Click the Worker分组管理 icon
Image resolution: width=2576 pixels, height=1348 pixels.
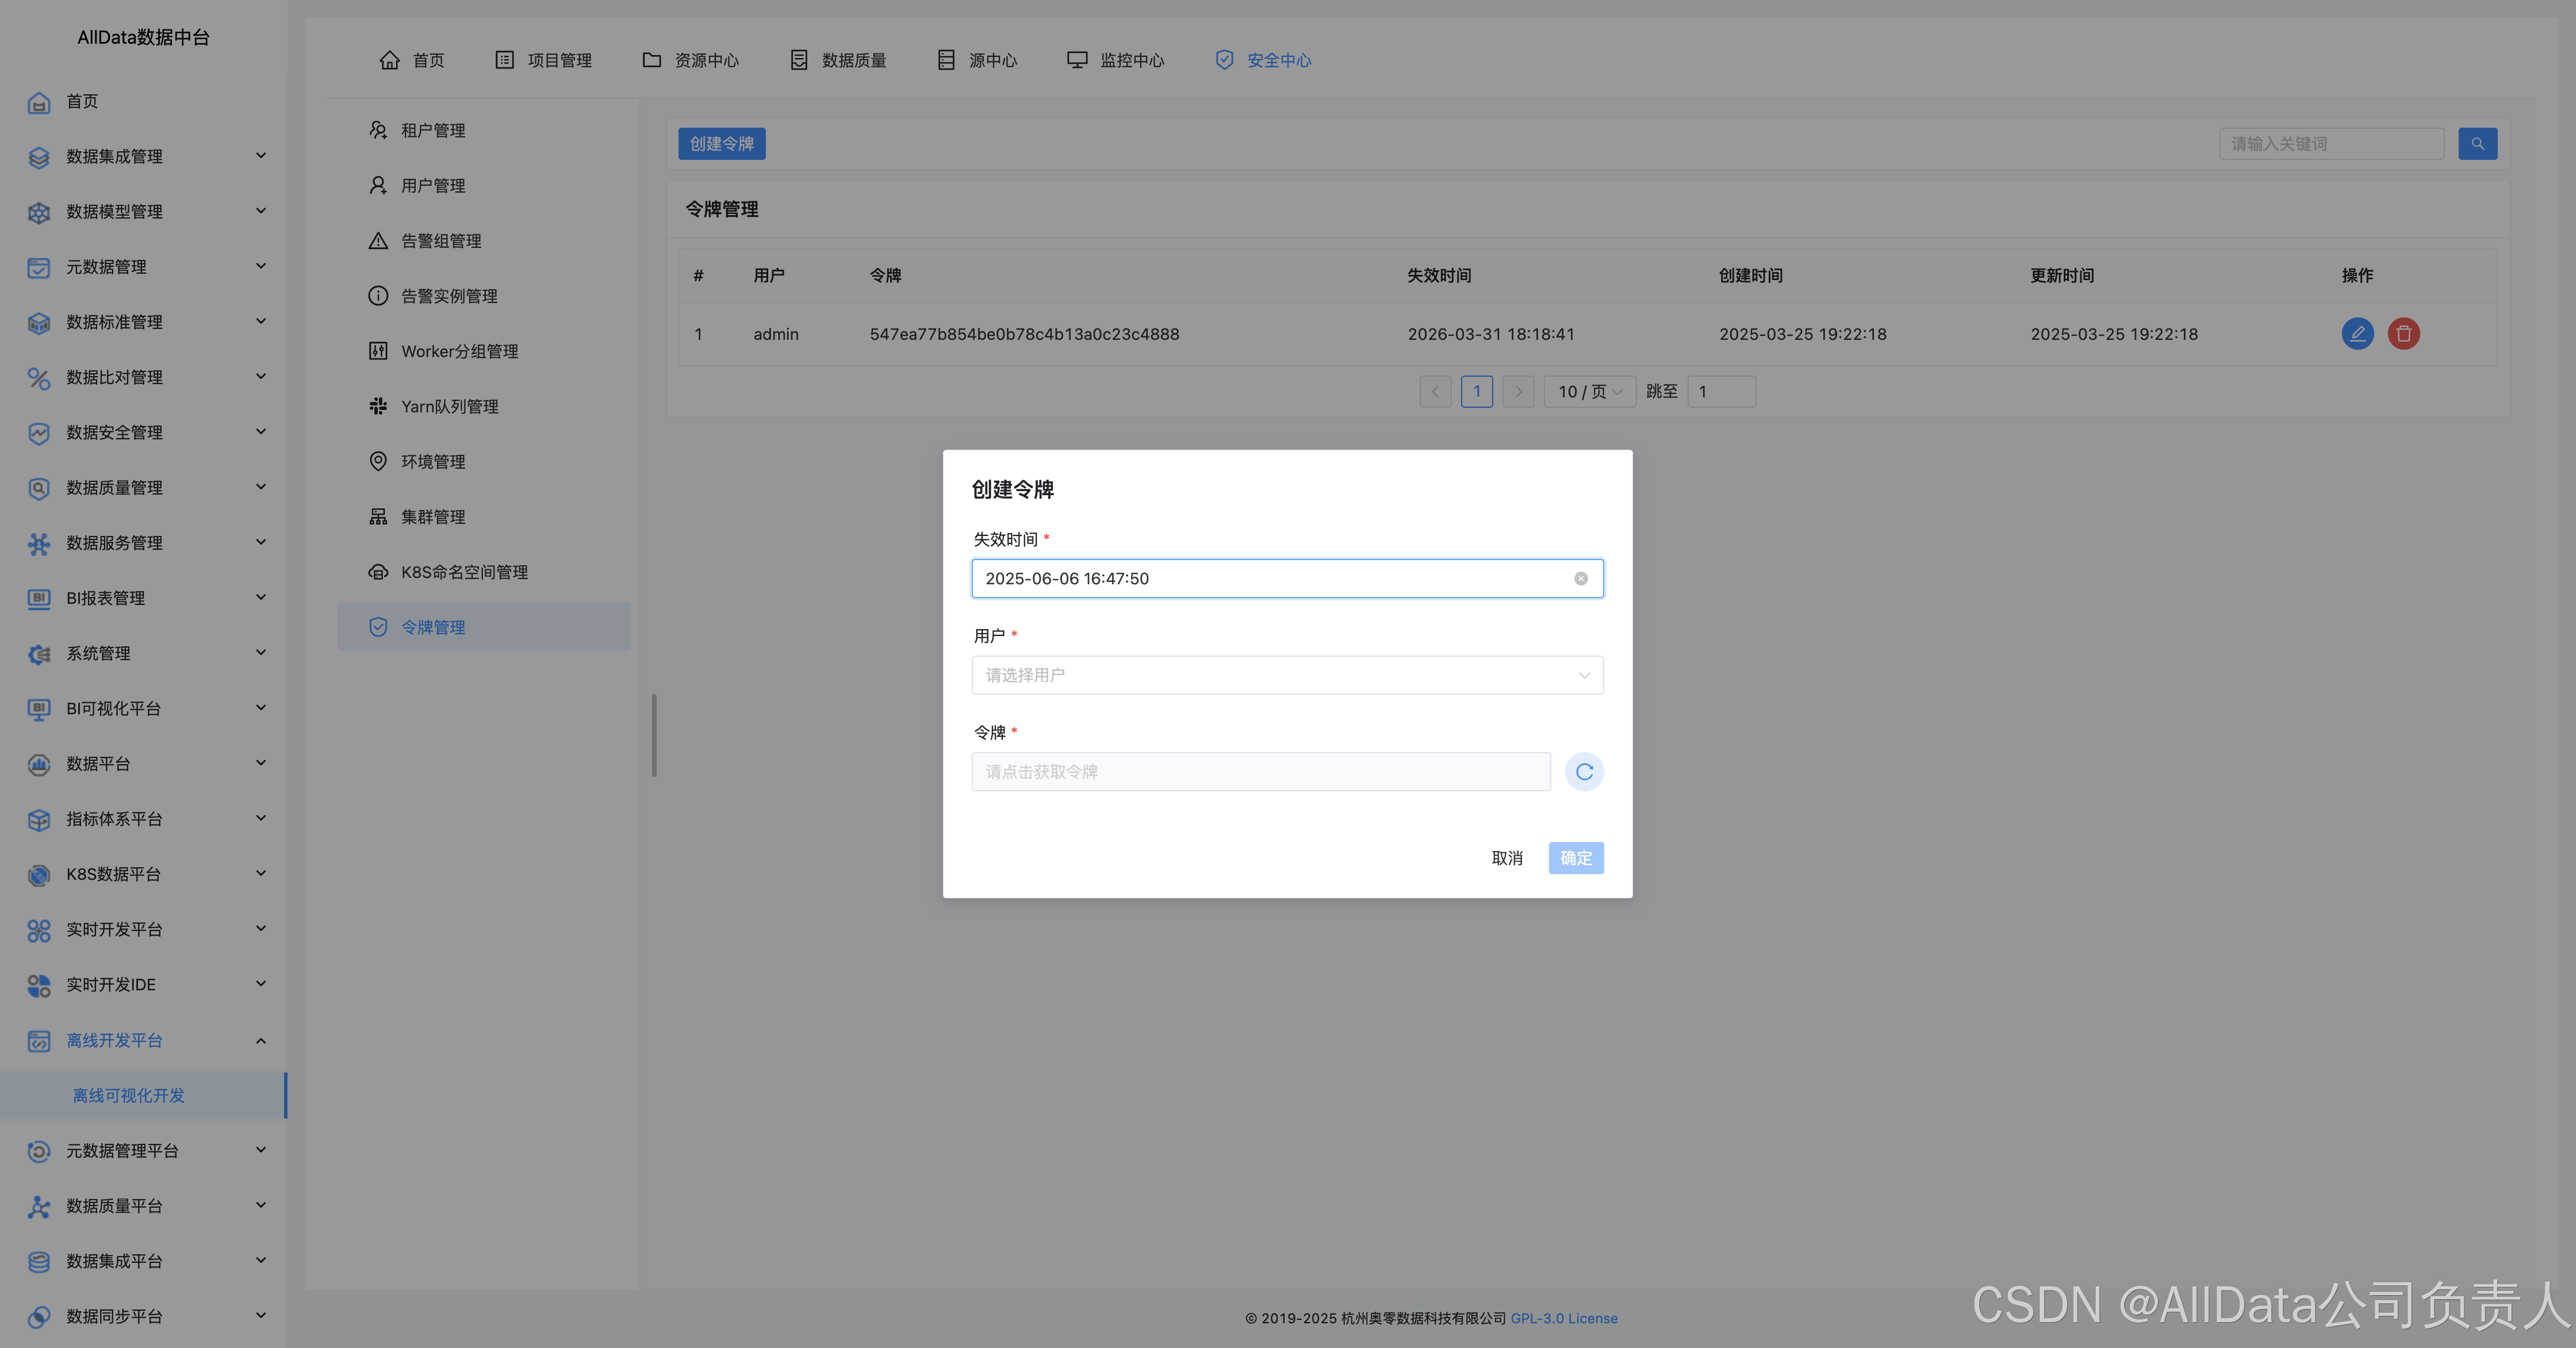(x=378, y=351)
